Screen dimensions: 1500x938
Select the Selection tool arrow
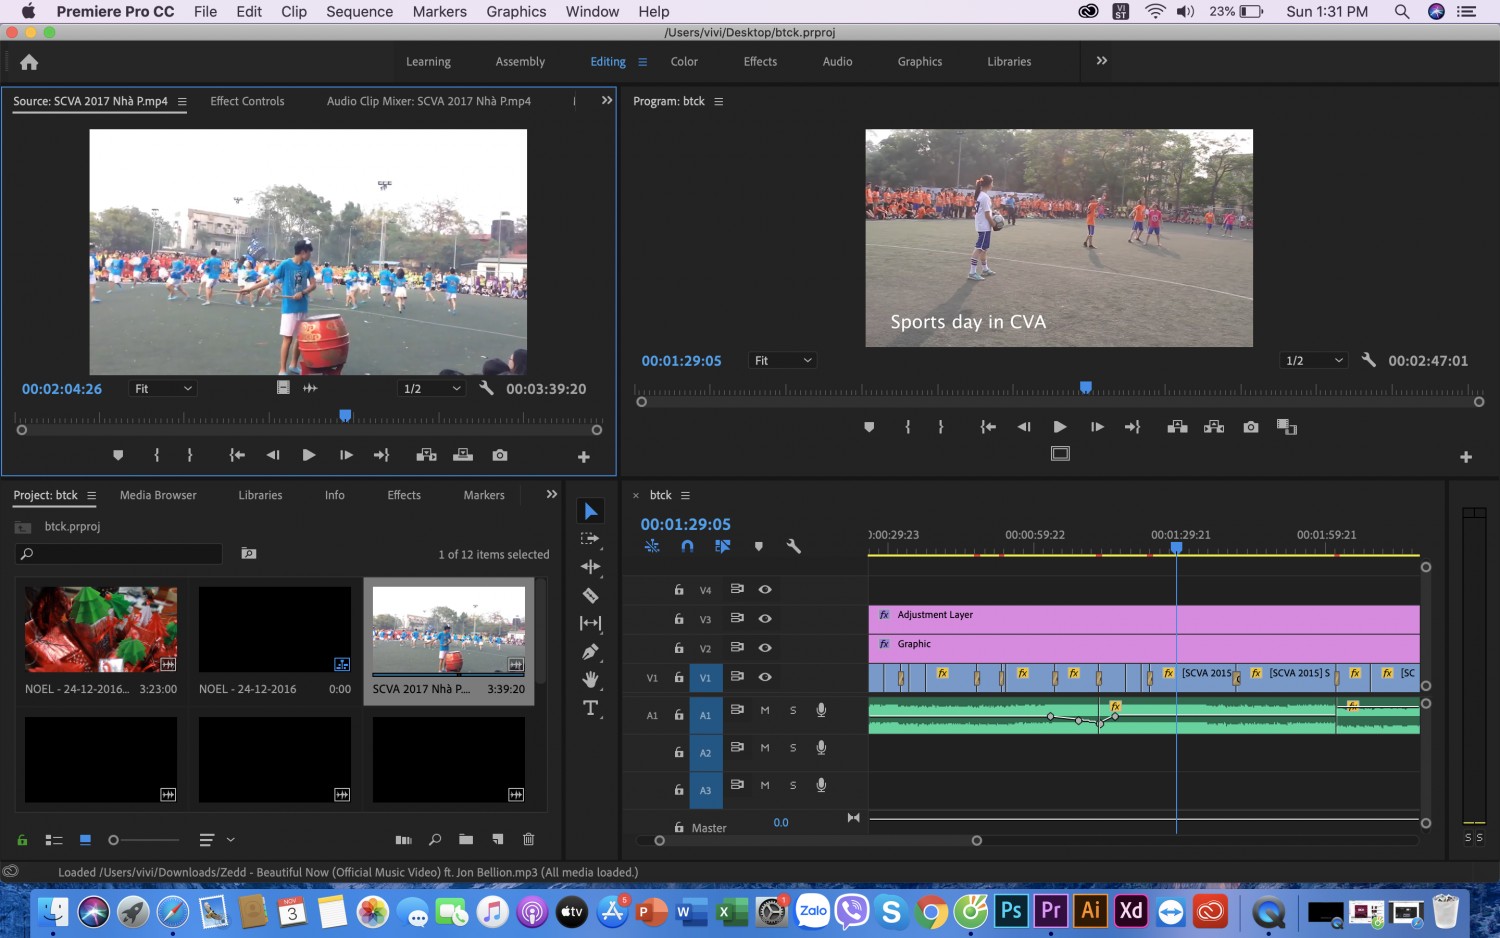(591, 511)
